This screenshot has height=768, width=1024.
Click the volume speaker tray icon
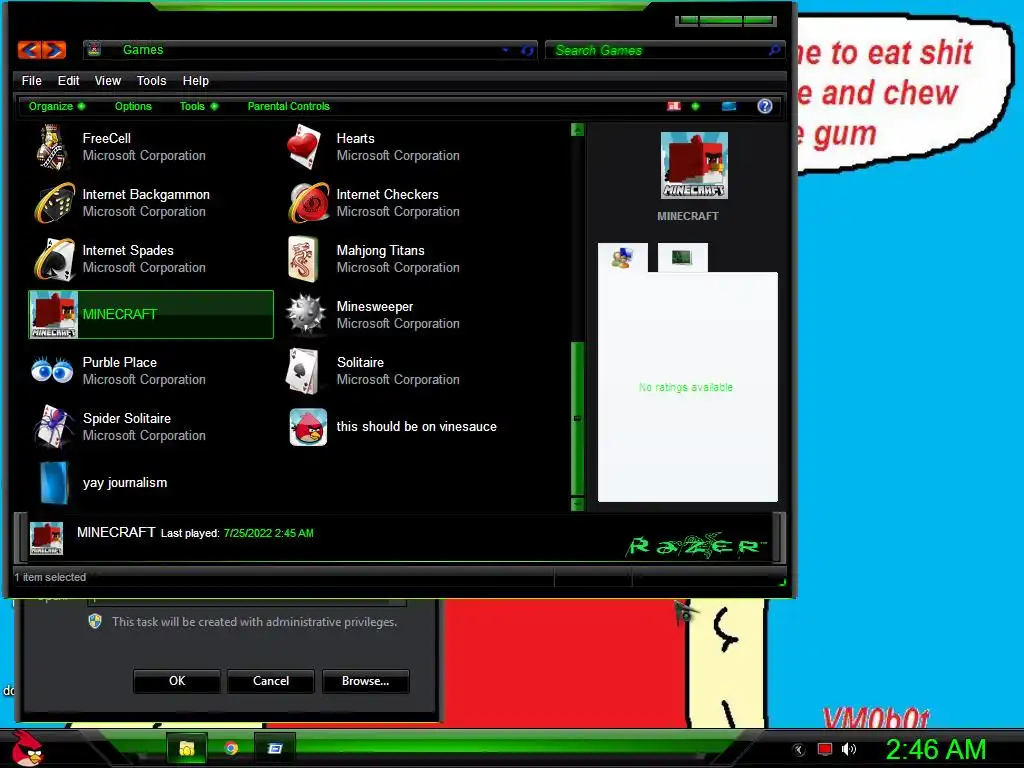(848, 749)
